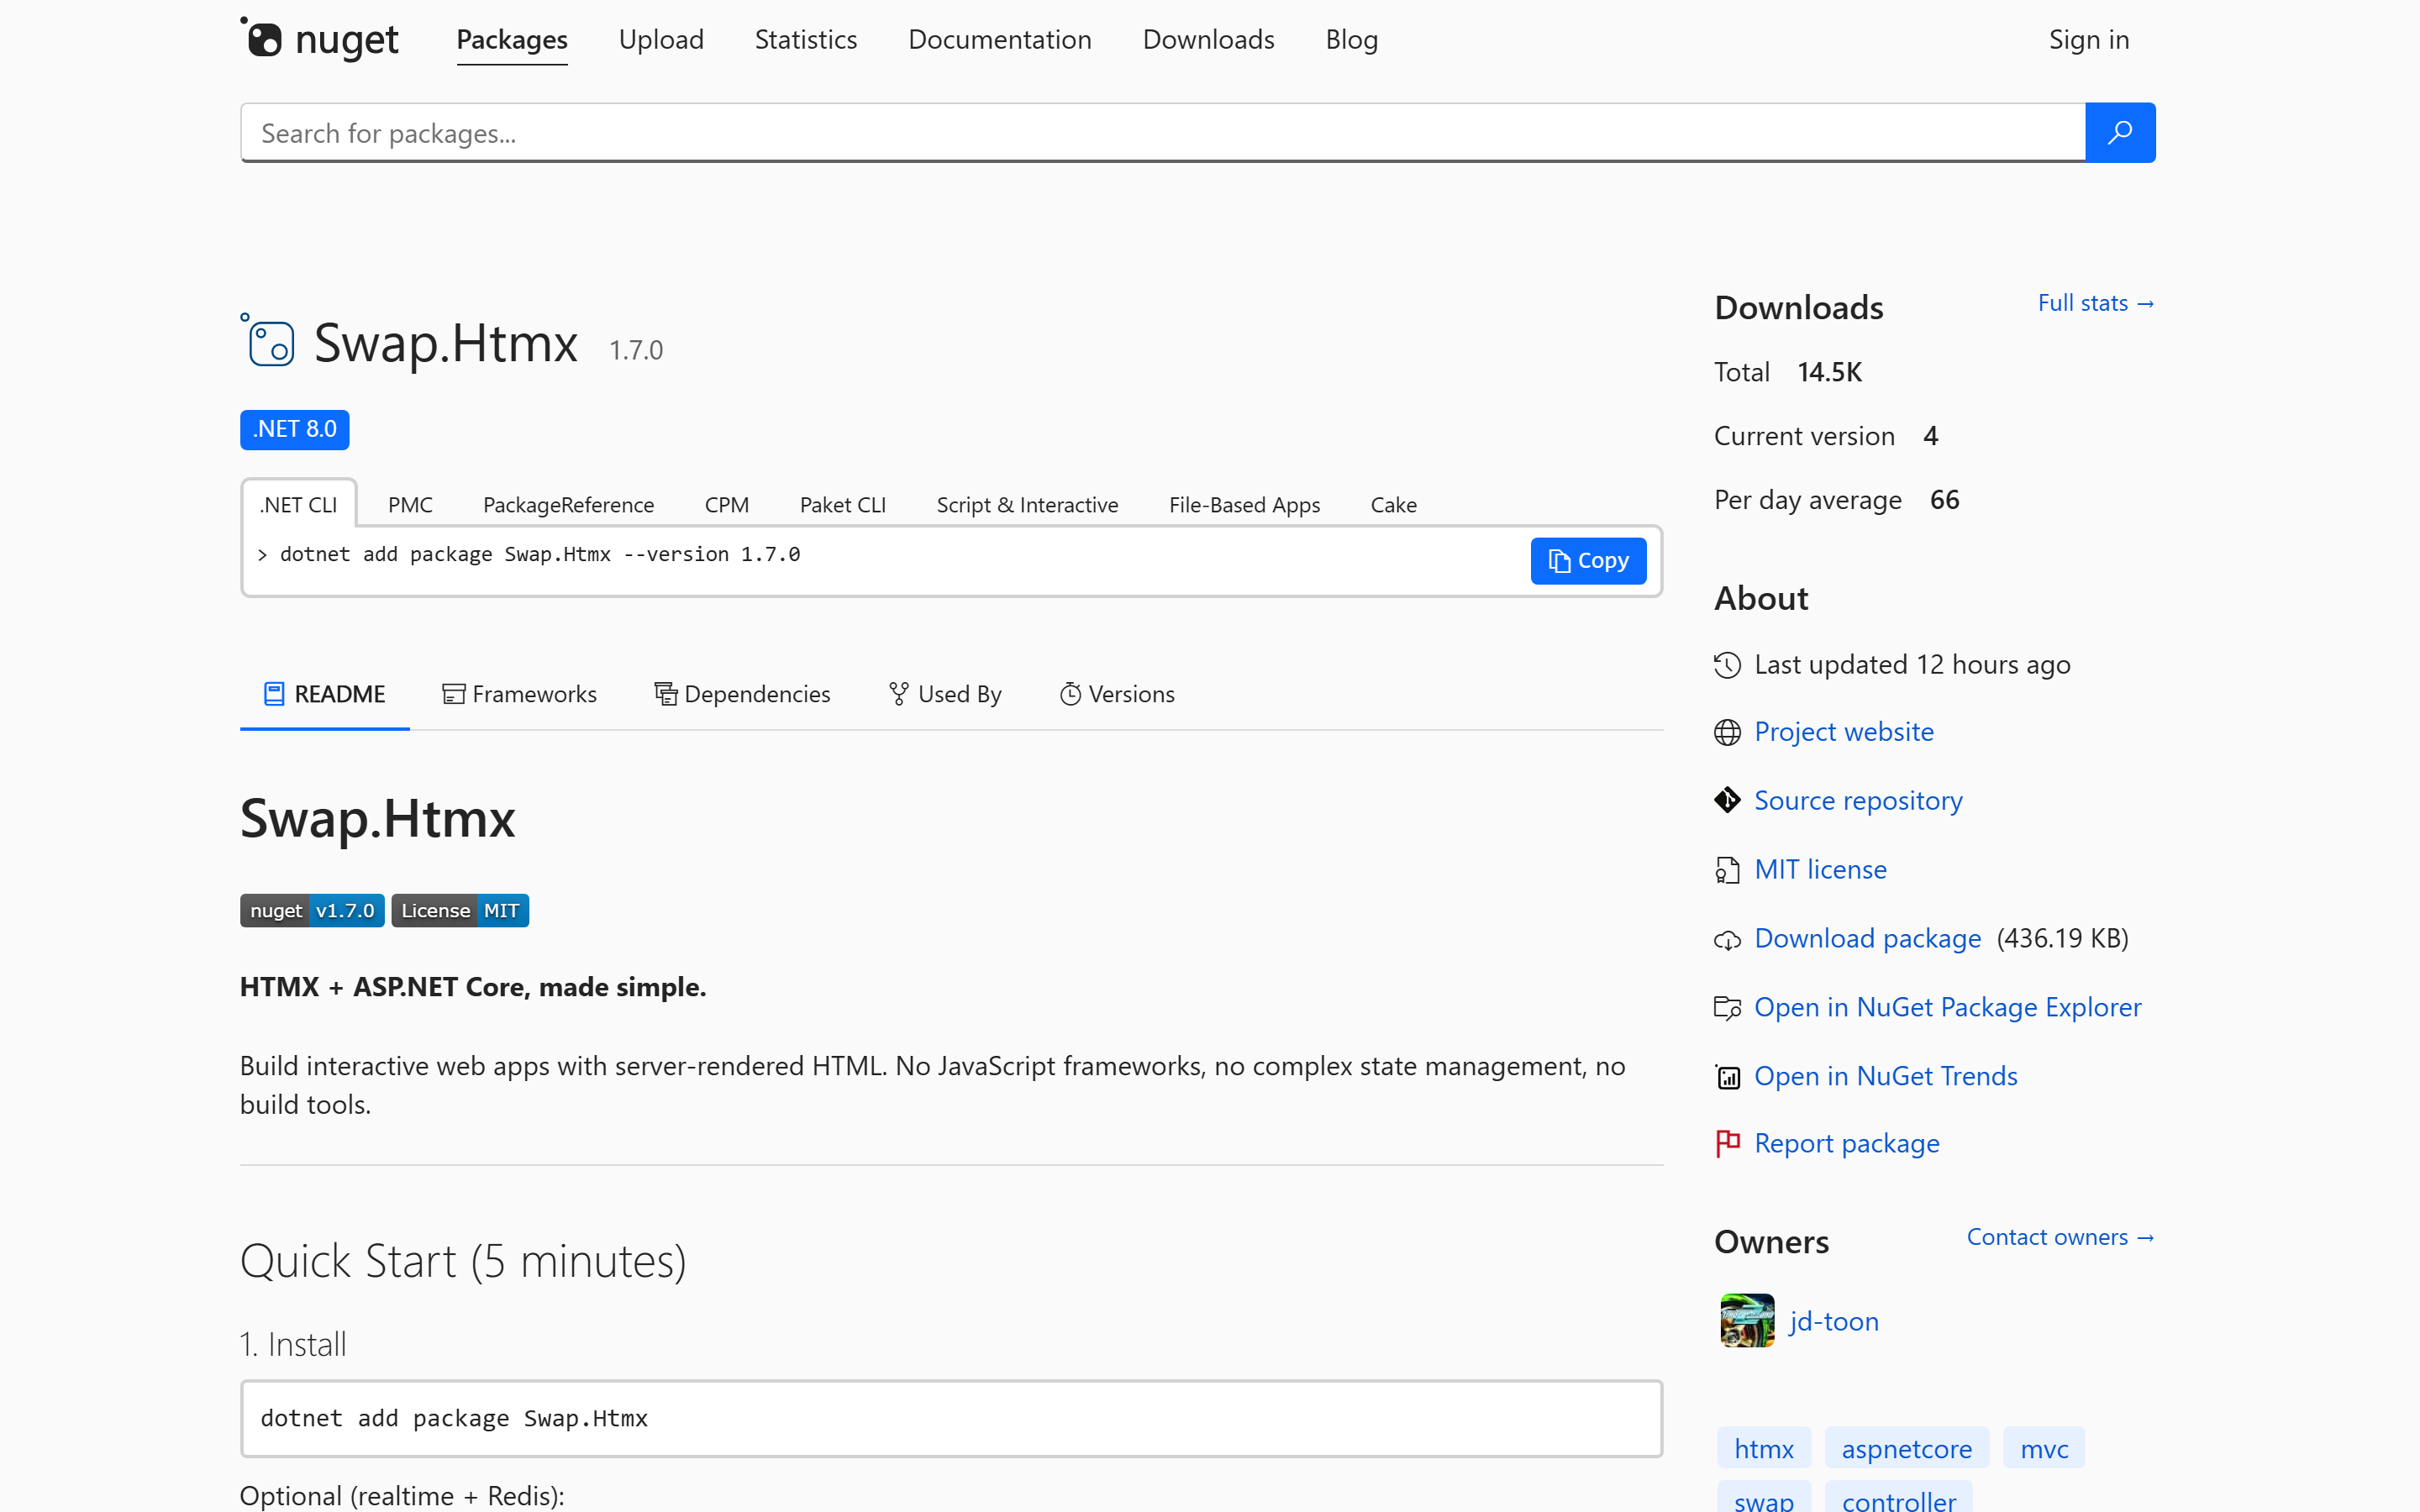The image size is (2420, 1512).
Task: Click the 'Quick Start (5 minutes)' heading
Action: [463, 1261]
